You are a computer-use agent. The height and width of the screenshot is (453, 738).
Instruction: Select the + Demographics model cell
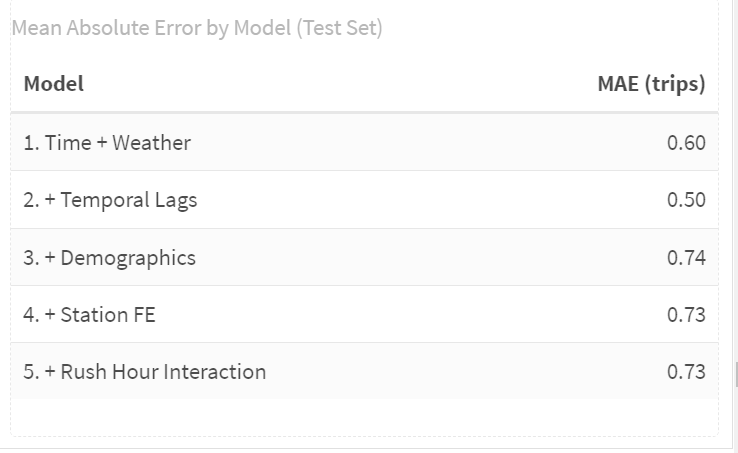(109, 258)
